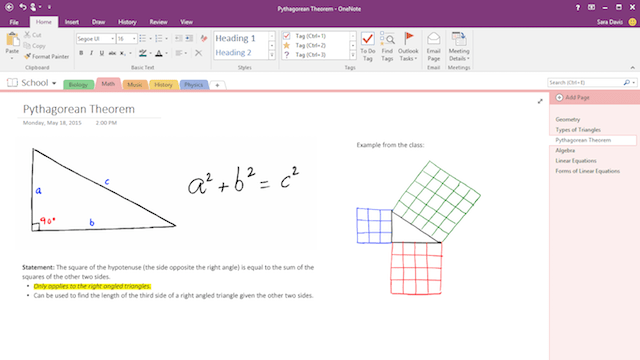Image resolution: width=640 pixels, height=360 pixels.
Task: Open font color options arrow
Action: [167, 53]
